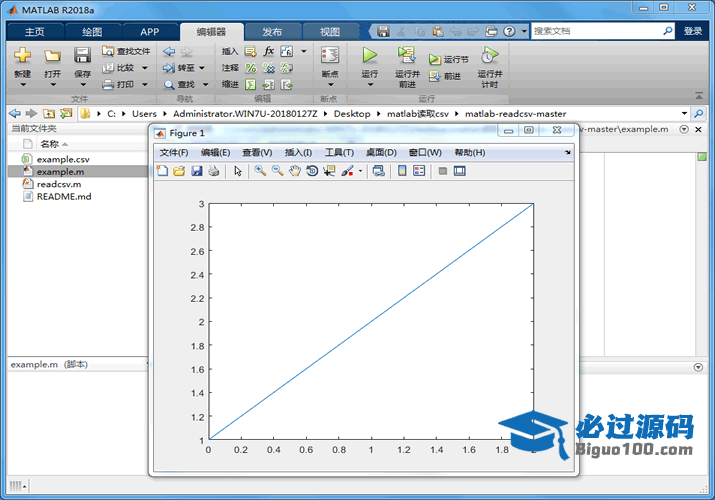Click the 运行节 (Run Section) button
This screenshot has height=500, width=715.
tap(449, 59)
